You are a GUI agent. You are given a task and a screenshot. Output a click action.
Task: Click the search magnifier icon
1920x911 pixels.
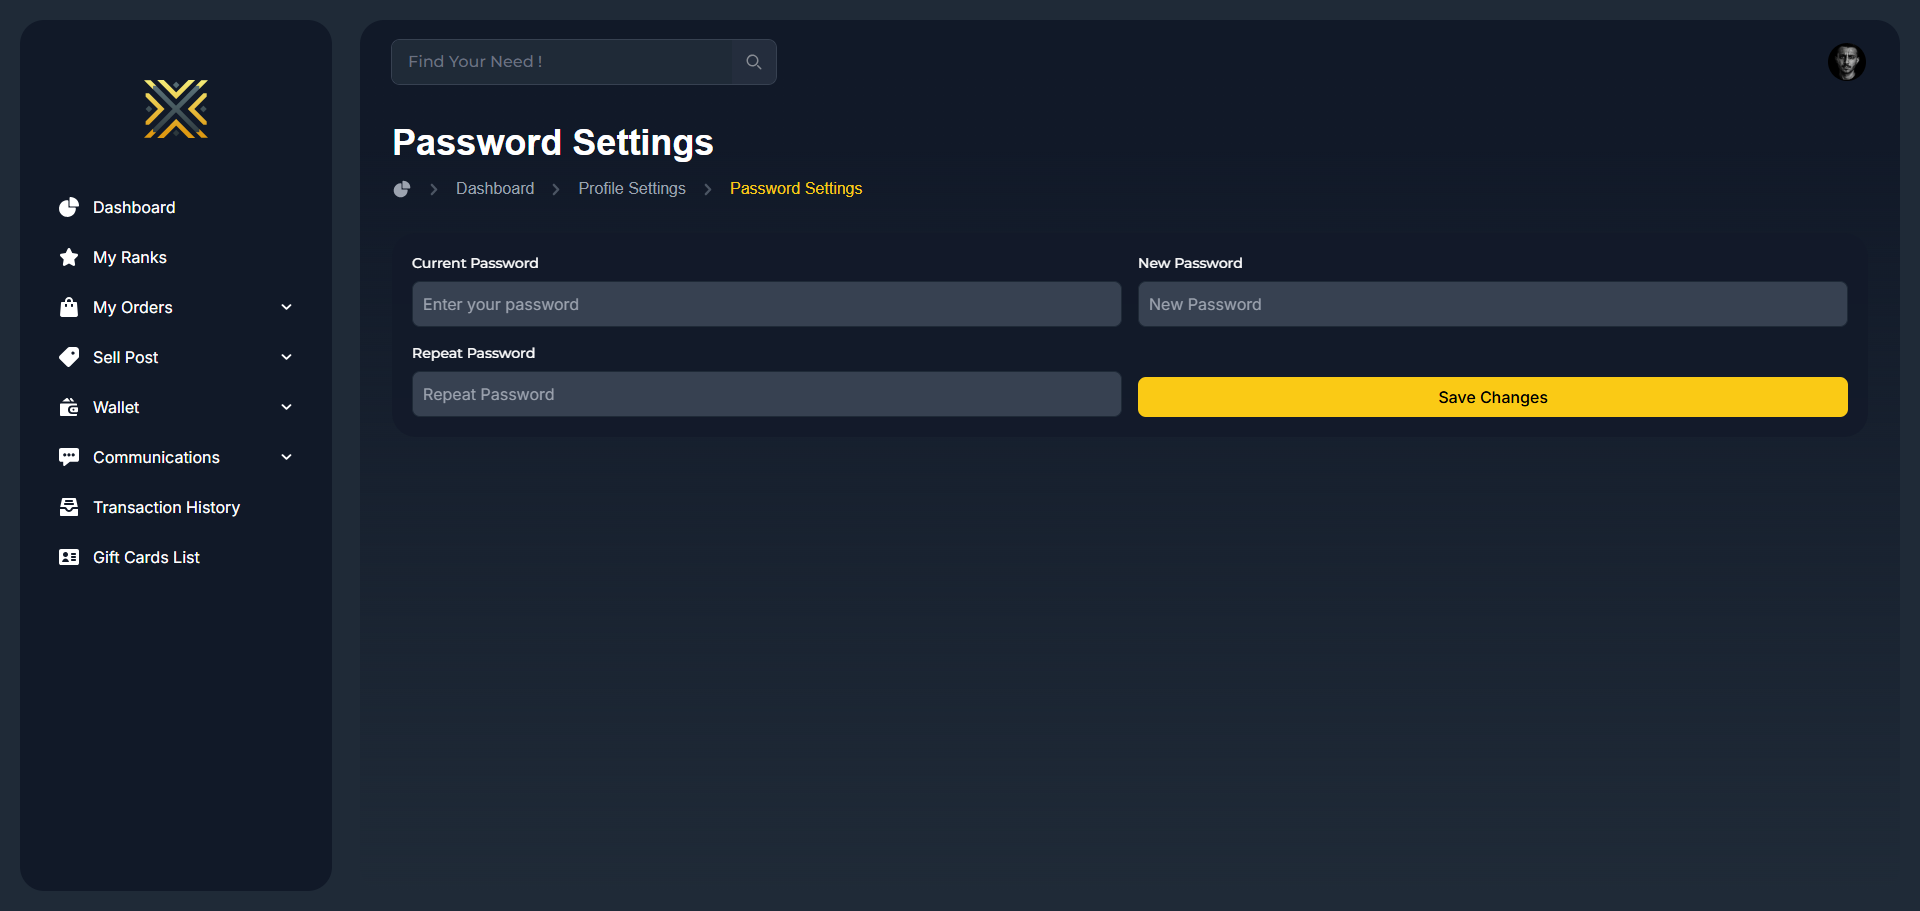(x=754, y=62)
